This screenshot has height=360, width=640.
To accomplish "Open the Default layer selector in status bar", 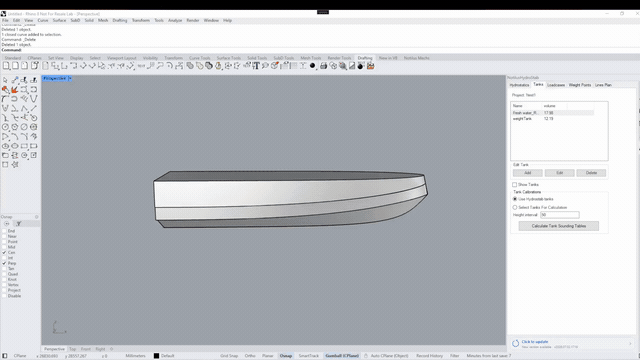I will coord(164,356).
